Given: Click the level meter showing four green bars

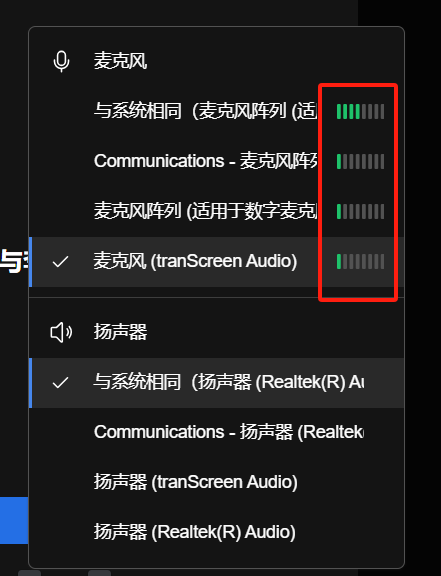Looking at the screenshot, I should tap(361, 111).
